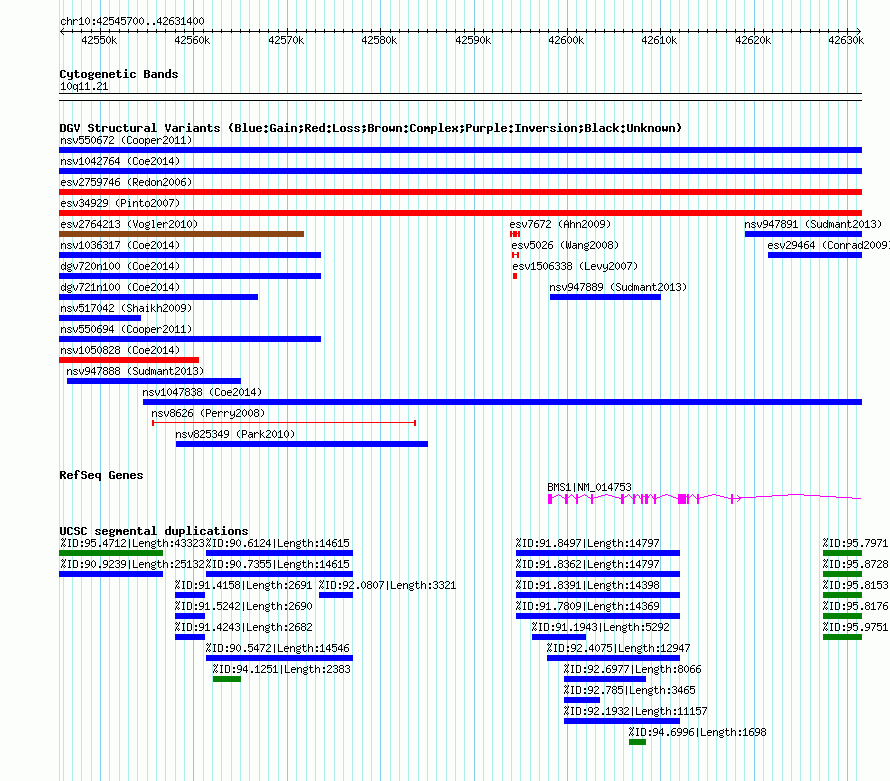Click the nsv1050828 (Coe2014) loss label
Viewport: 890px width, 781px height.
(x=120, y=350)
